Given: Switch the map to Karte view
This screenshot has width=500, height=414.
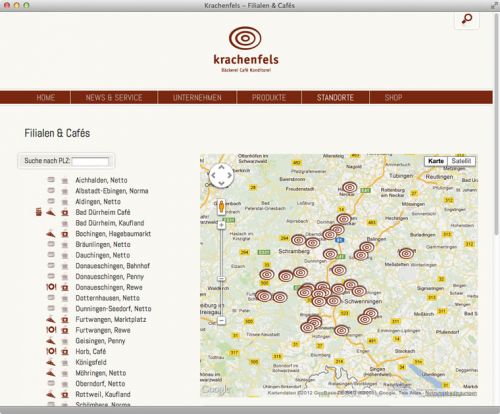Looking at the screenshot, I should [436, 161].
